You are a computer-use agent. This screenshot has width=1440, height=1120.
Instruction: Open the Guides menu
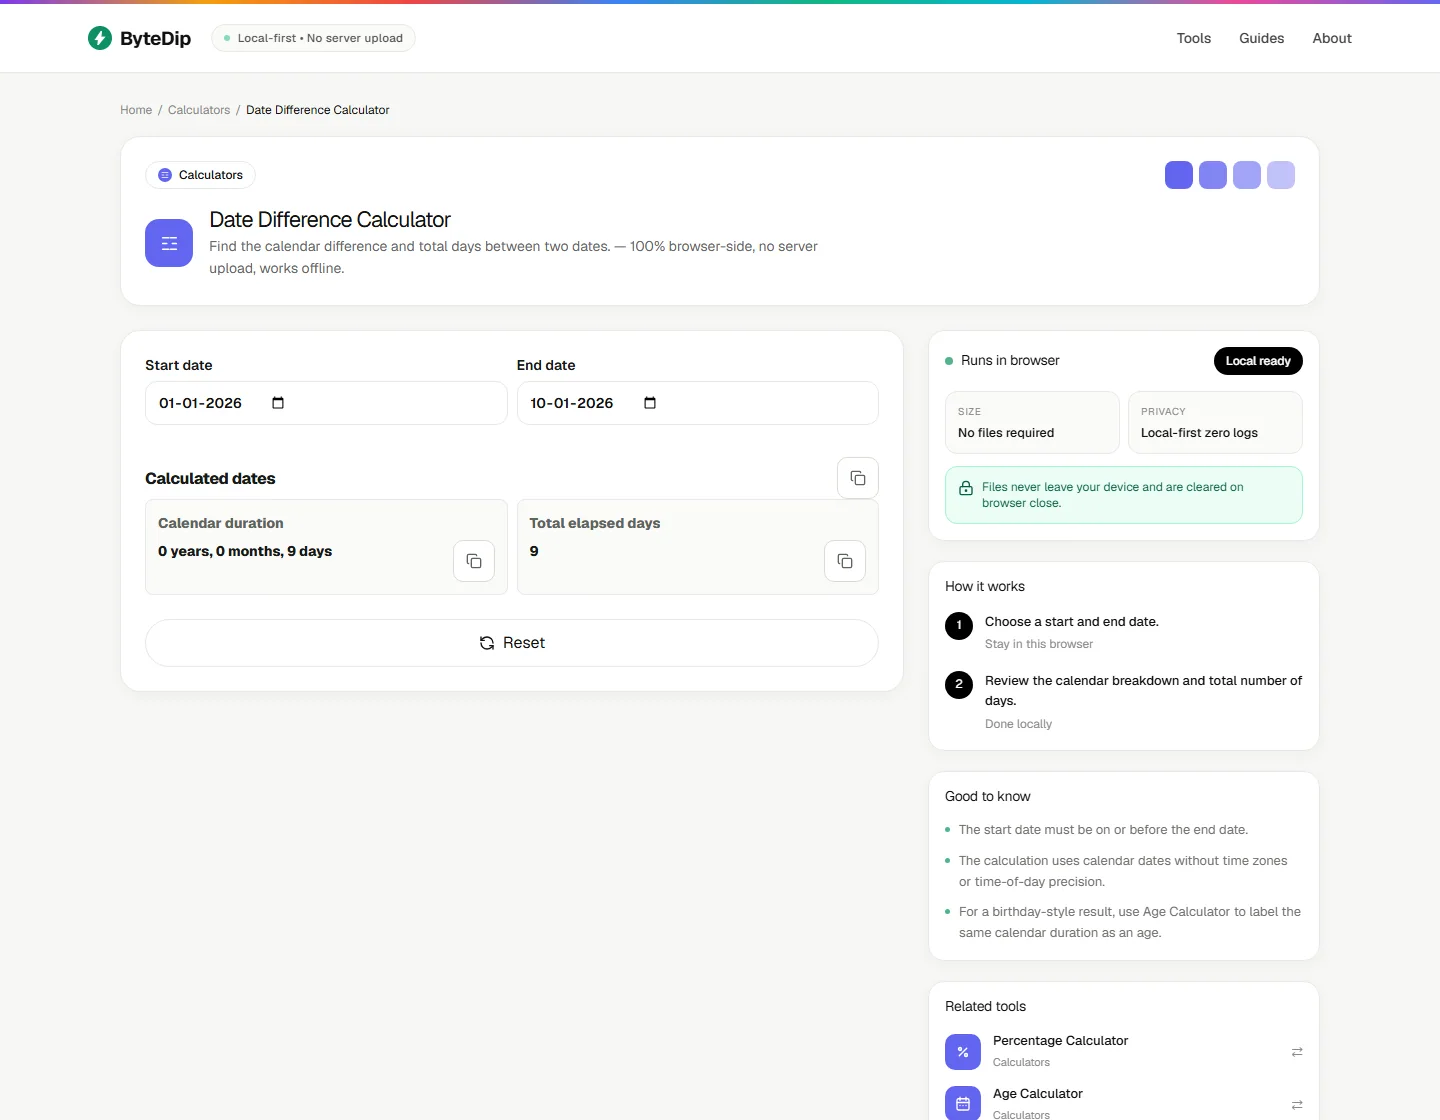tap(1262, 38)
